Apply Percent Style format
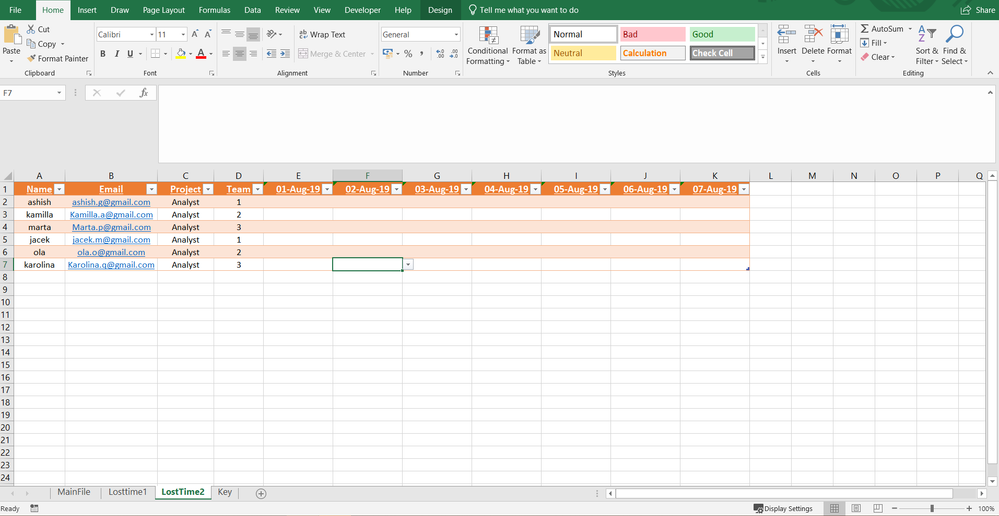The height and width of the screenshot is (516, 999). (x=408, y=54)
